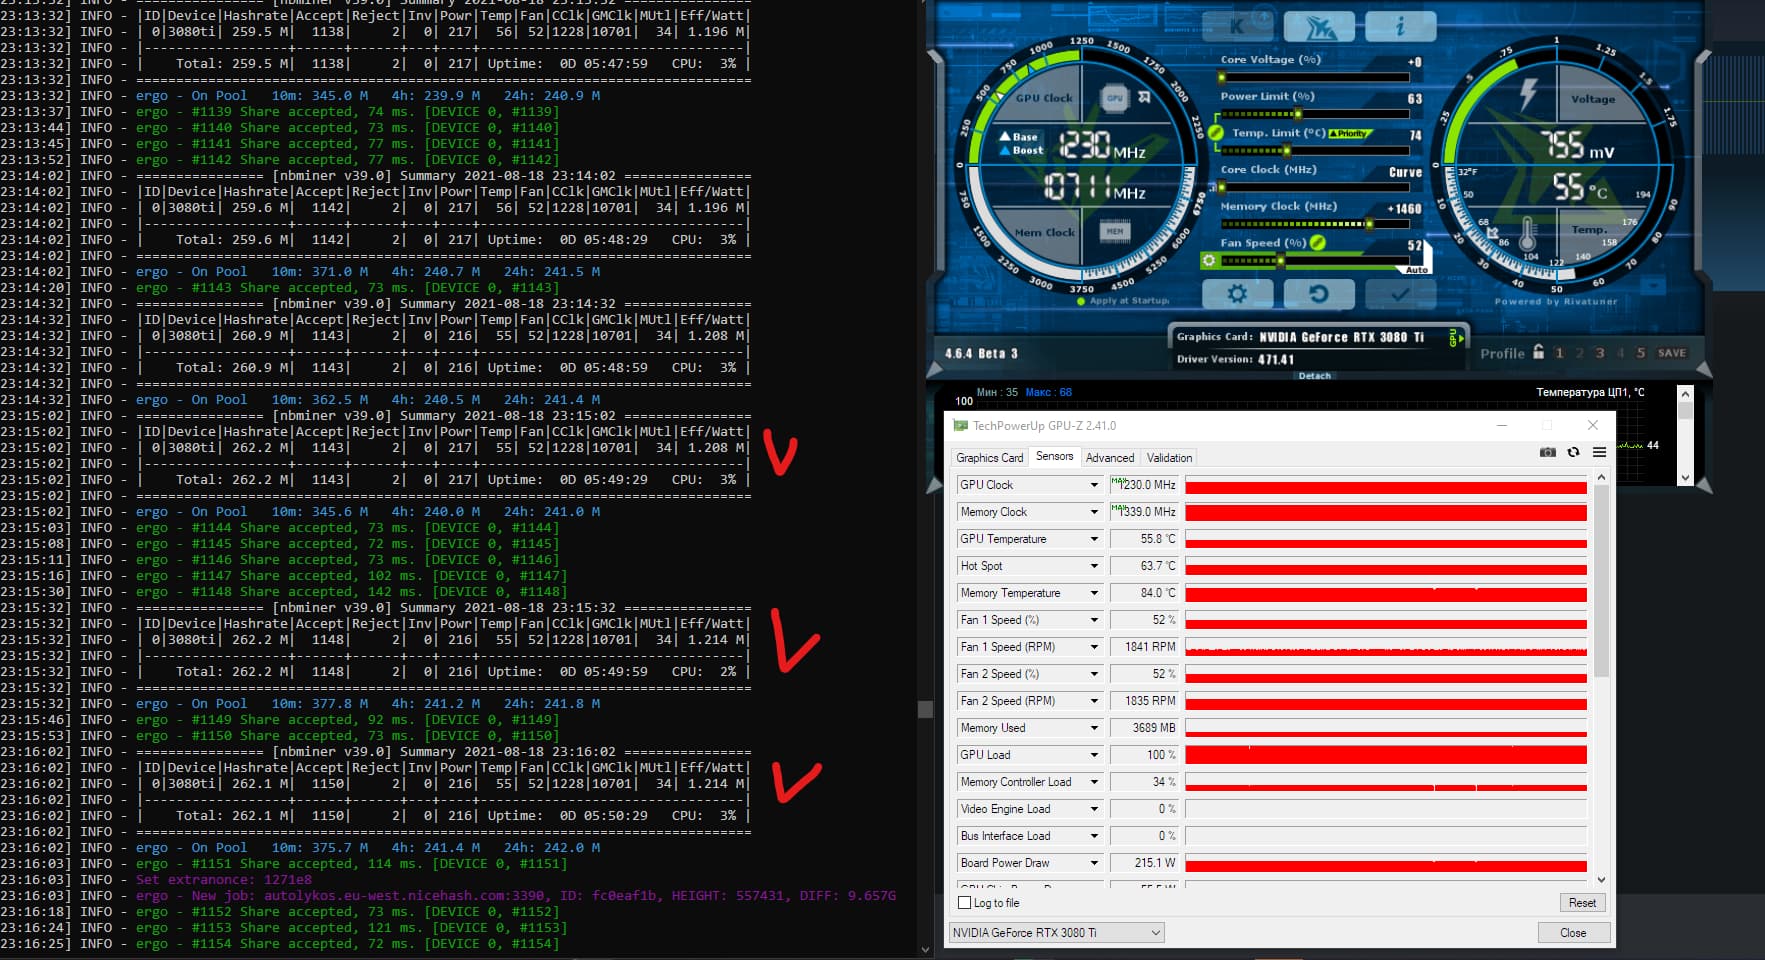Reset Afterburner settings to defaults
The image size is (1765, 960).
point(1319,294)
